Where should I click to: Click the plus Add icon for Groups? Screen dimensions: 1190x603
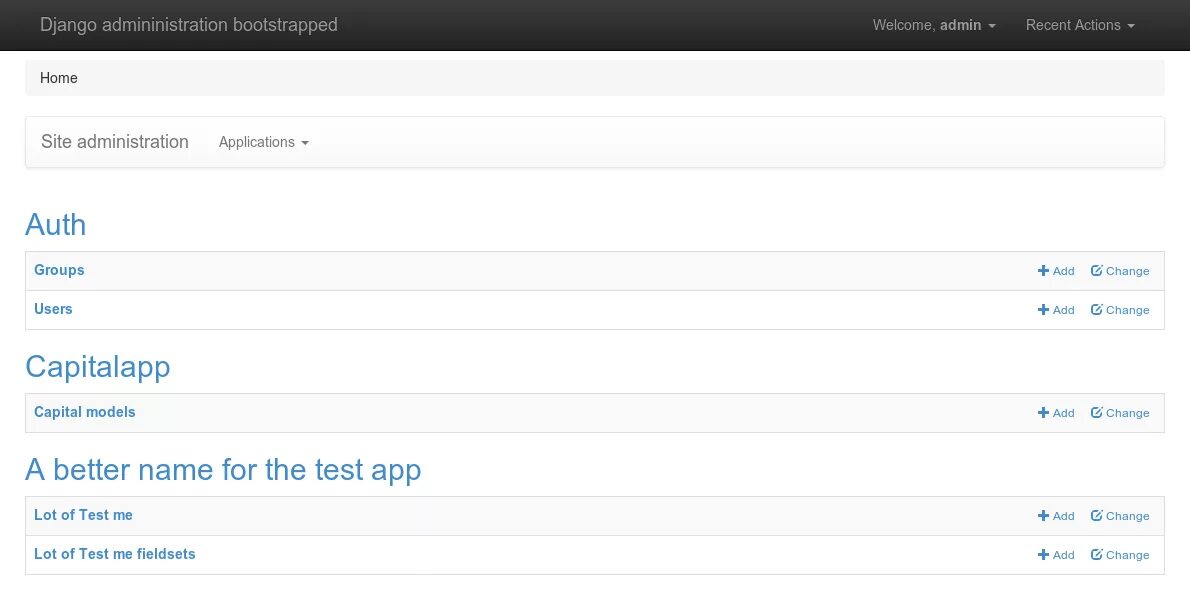pos(1043,271)
